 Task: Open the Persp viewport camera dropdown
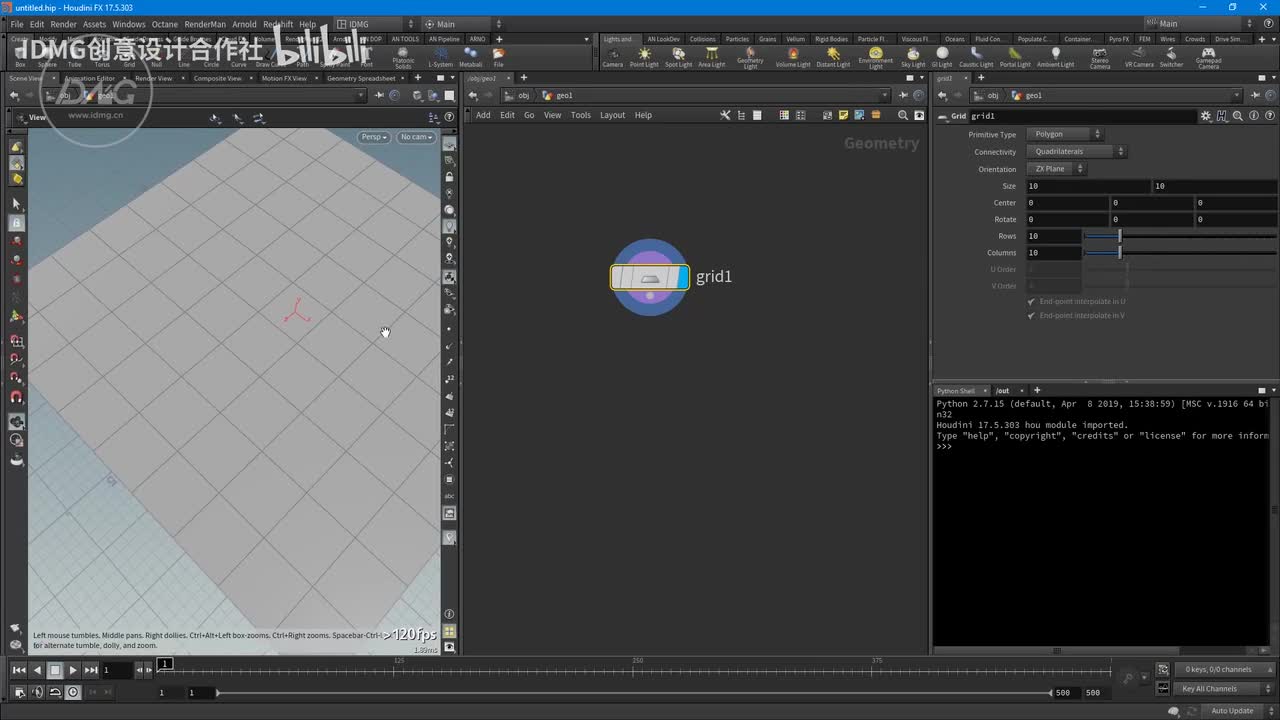pyautogui.click(x=373, y=137)
